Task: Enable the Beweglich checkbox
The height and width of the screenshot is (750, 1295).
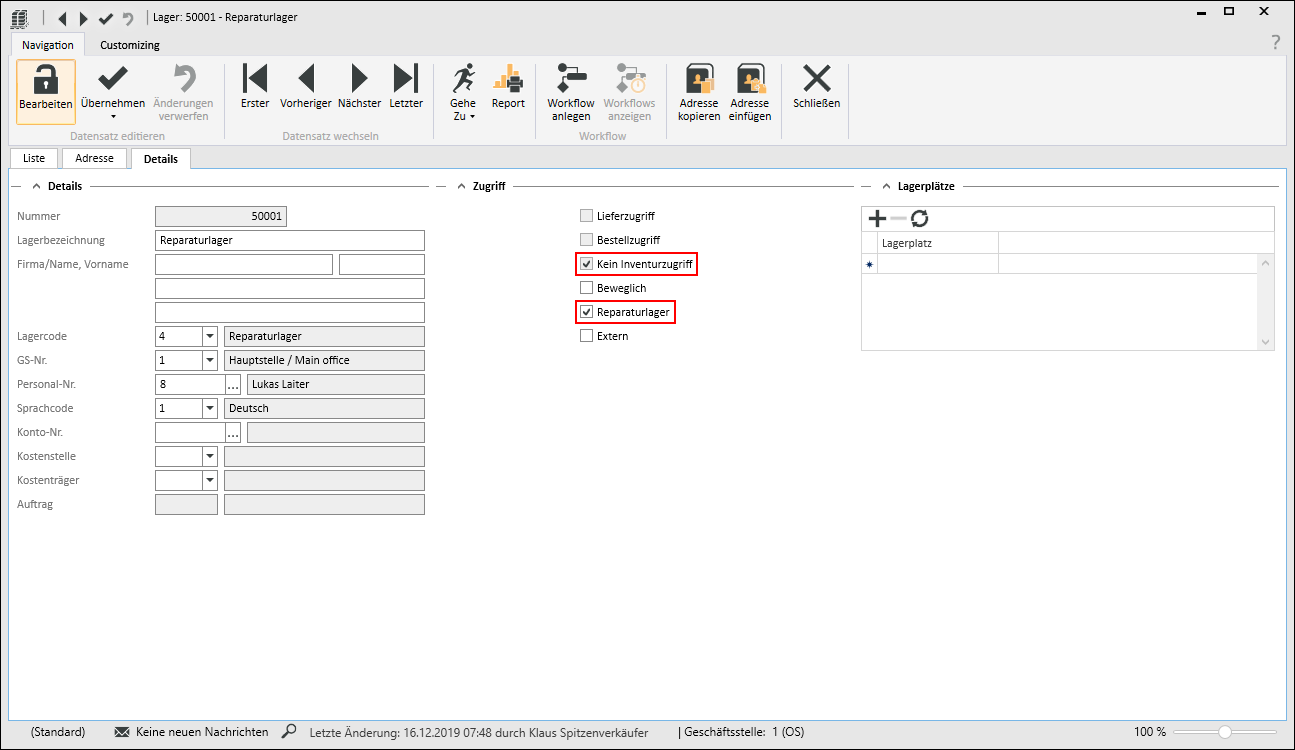Action: [x=587, y=289]
